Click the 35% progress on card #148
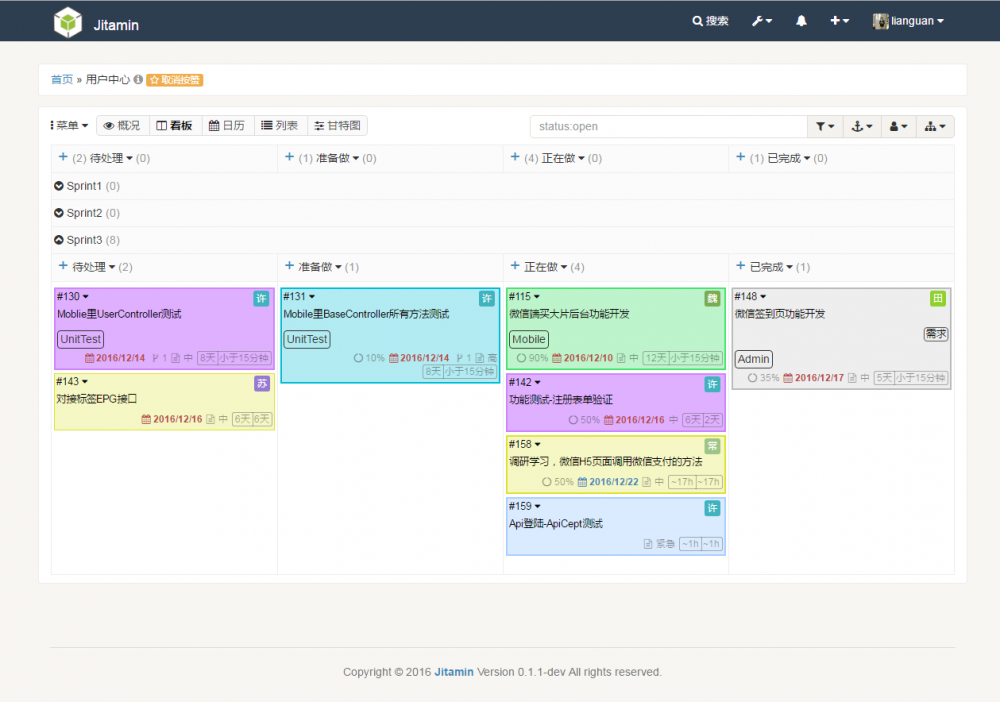 click(763, 377)
